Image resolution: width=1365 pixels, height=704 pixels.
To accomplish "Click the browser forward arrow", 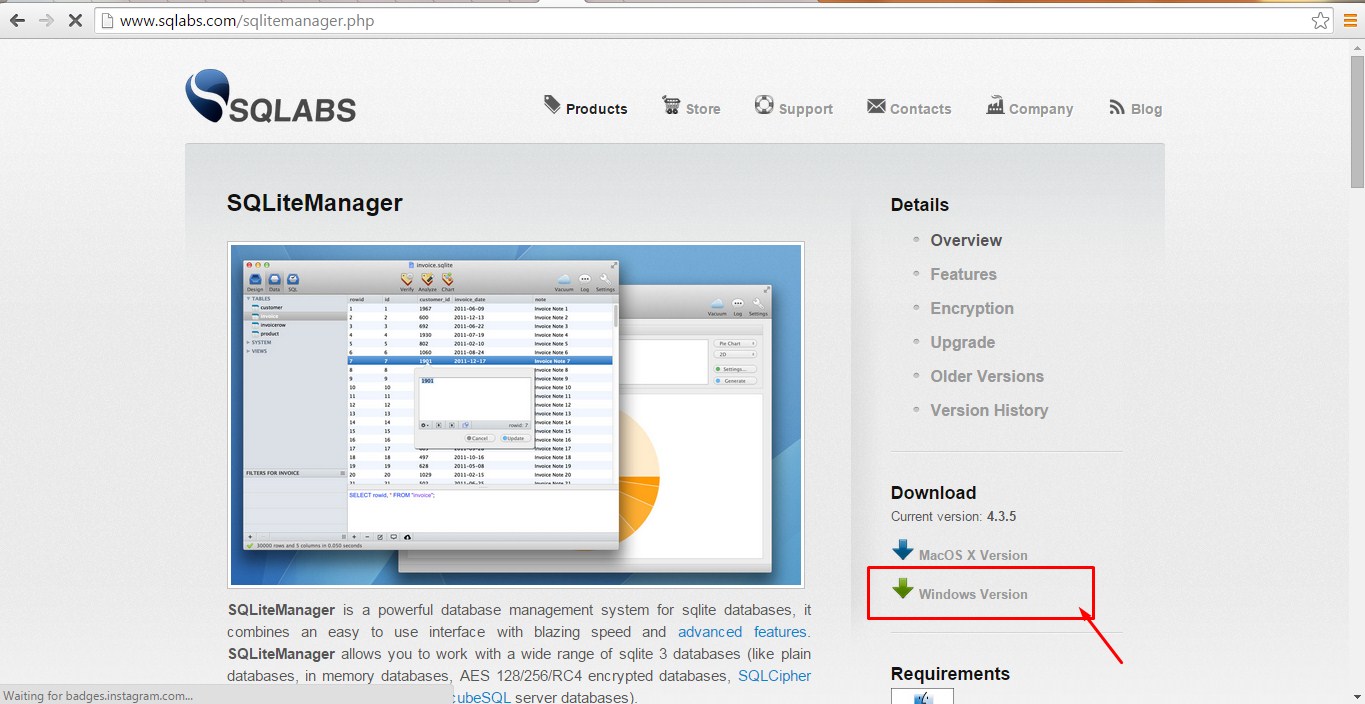I will (46, 20).
